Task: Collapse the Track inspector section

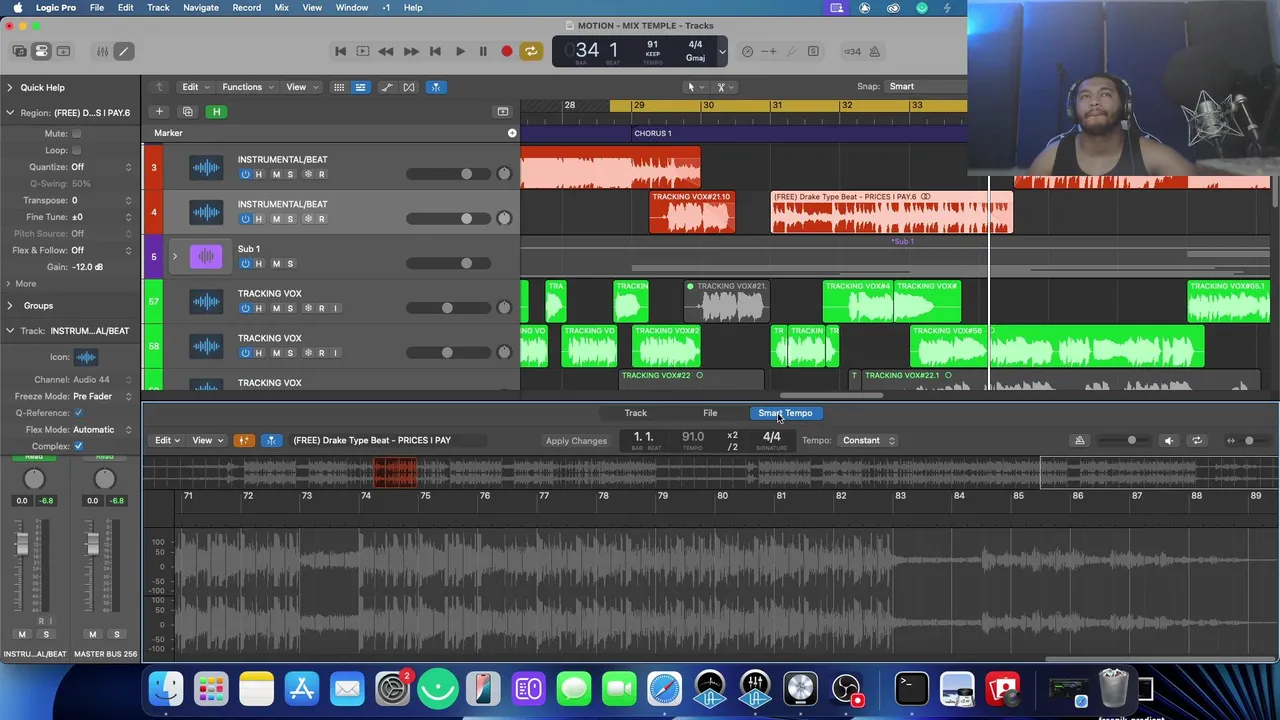Action: tap(9, 330)
